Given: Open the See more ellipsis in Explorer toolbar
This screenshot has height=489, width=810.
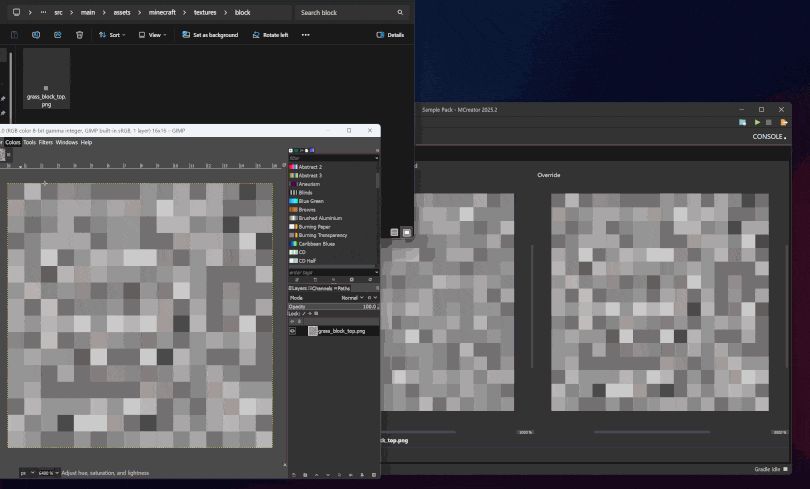Looking at the screenshot, I should click(306, 35).
